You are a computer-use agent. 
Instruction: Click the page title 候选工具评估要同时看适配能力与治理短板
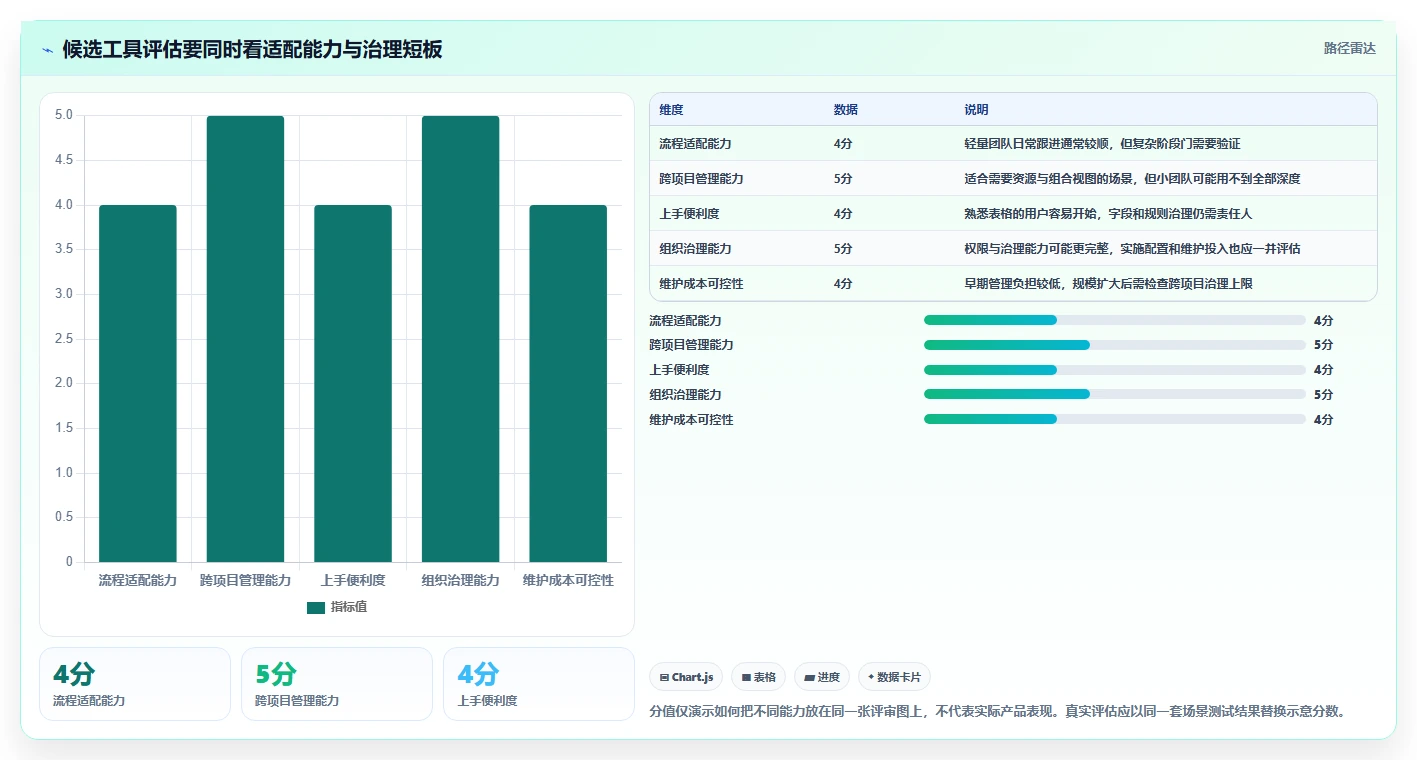tap(252, 50)
